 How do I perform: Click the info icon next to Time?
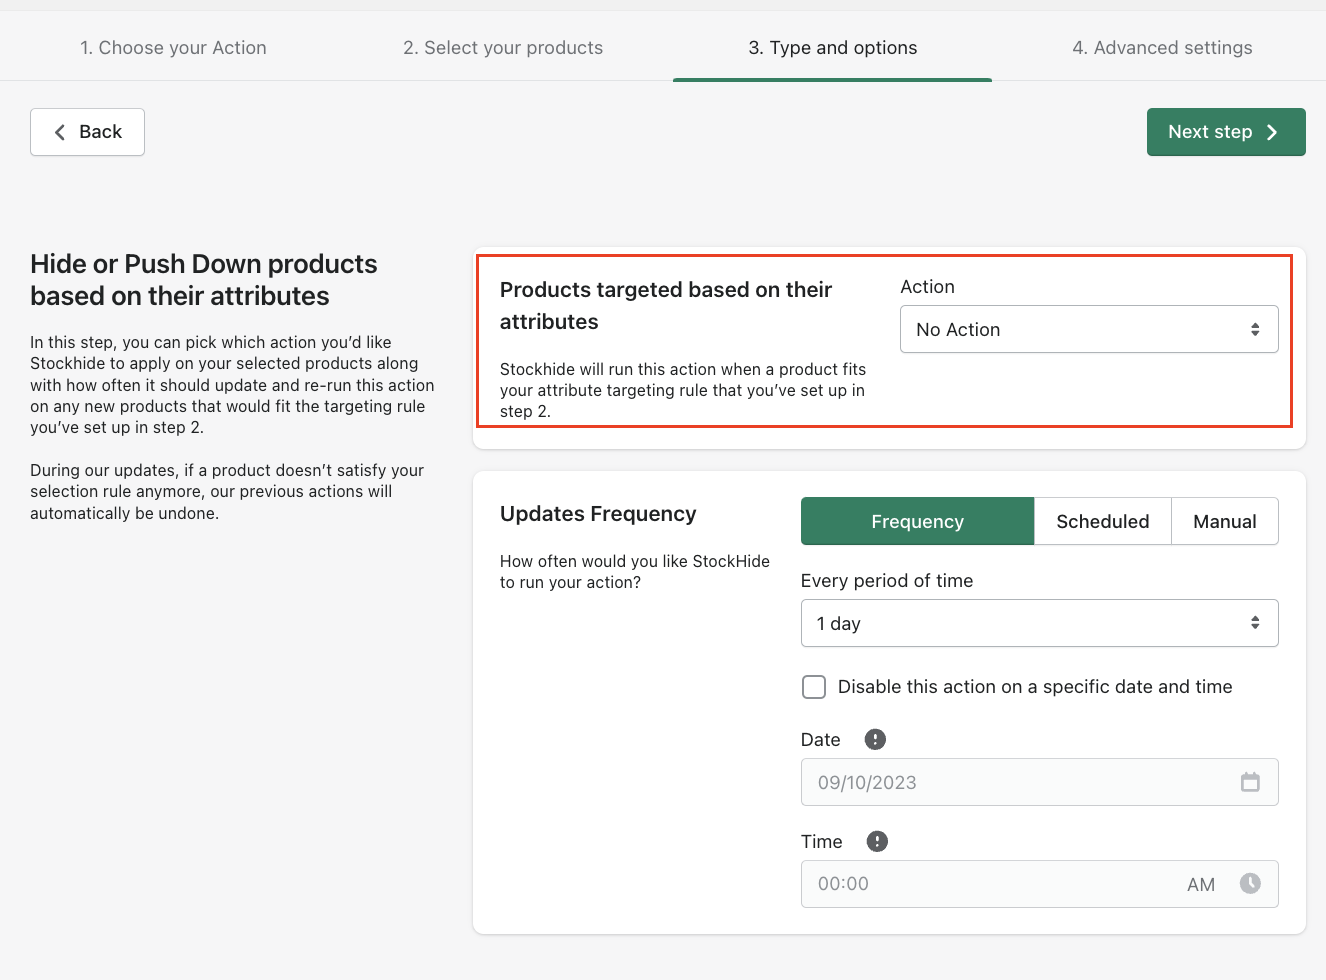(x=877, y=841)
